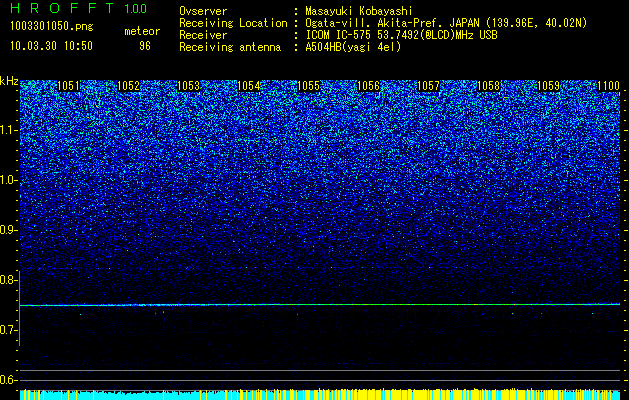Click the 'Receiving antenna' label
Viewport: 629px width, 400px height.
[230, 47]
